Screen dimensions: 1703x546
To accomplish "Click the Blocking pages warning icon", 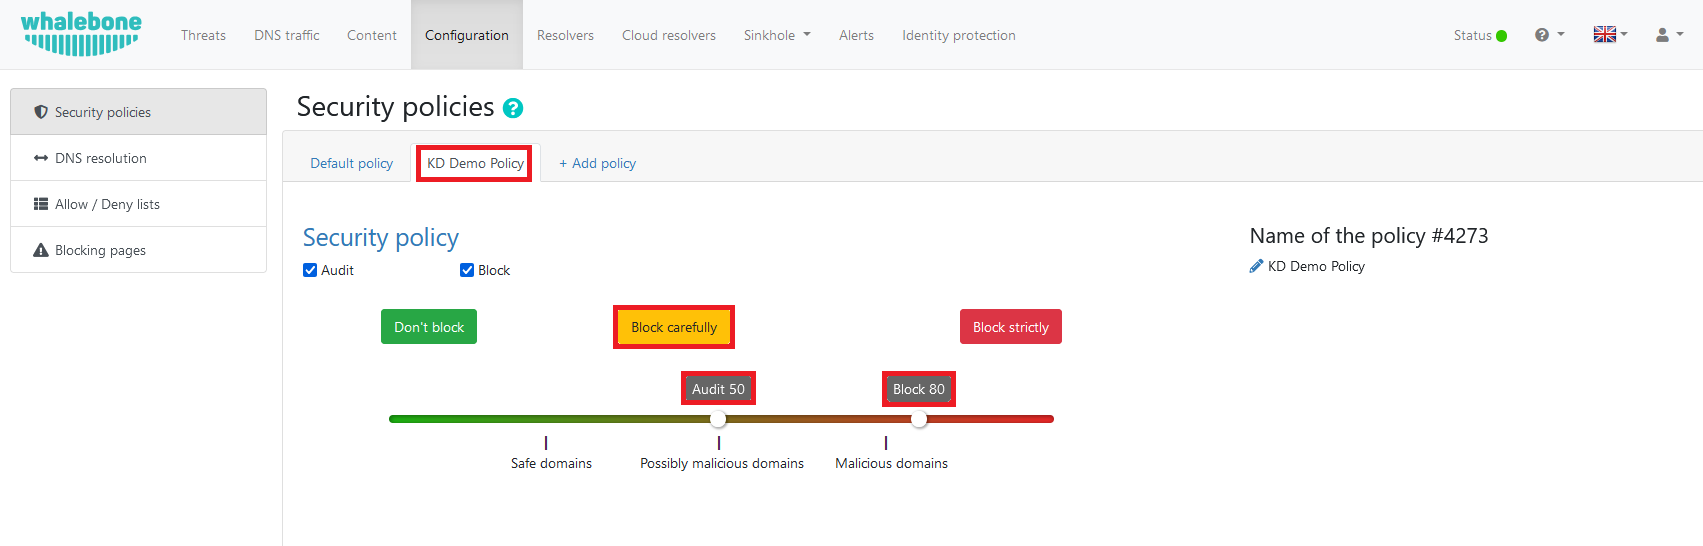I will pyautogui.click(x=41, y=250).
